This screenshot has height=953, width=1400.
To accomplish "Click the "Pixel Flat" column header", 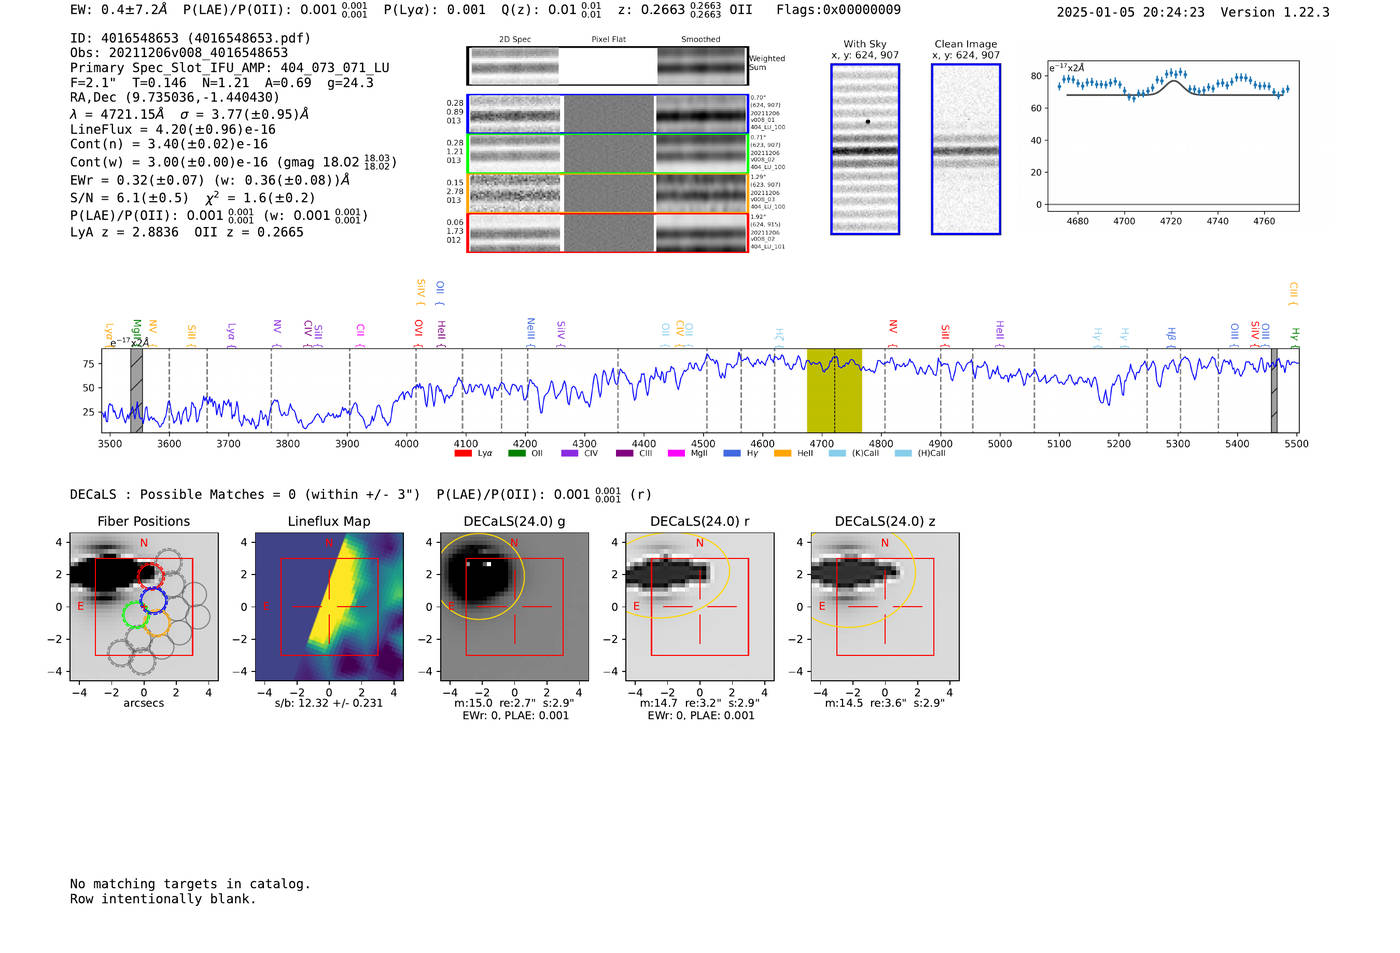I will (608, 40).
